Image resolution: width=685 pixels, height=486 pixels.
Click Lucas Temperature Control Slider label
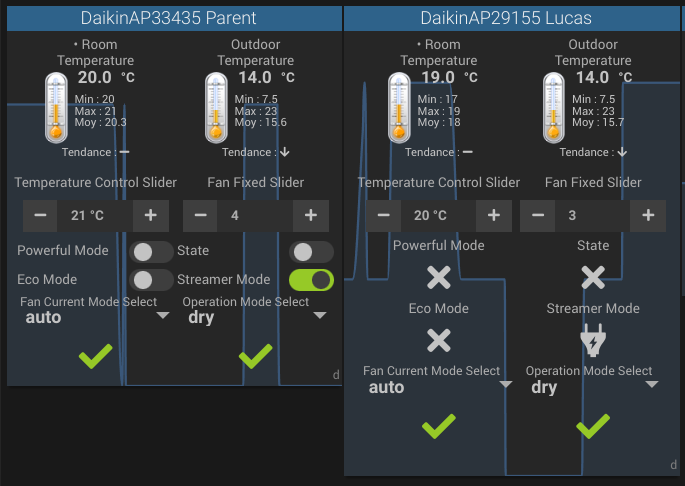(x=439, y=182)
